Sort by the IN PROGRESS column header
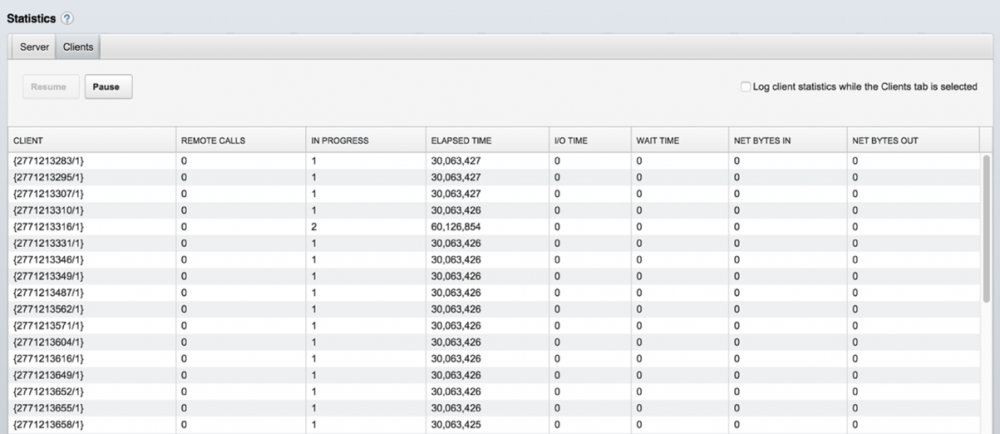This screenshot has height=434, width=1000. click(x=366, y=140)
